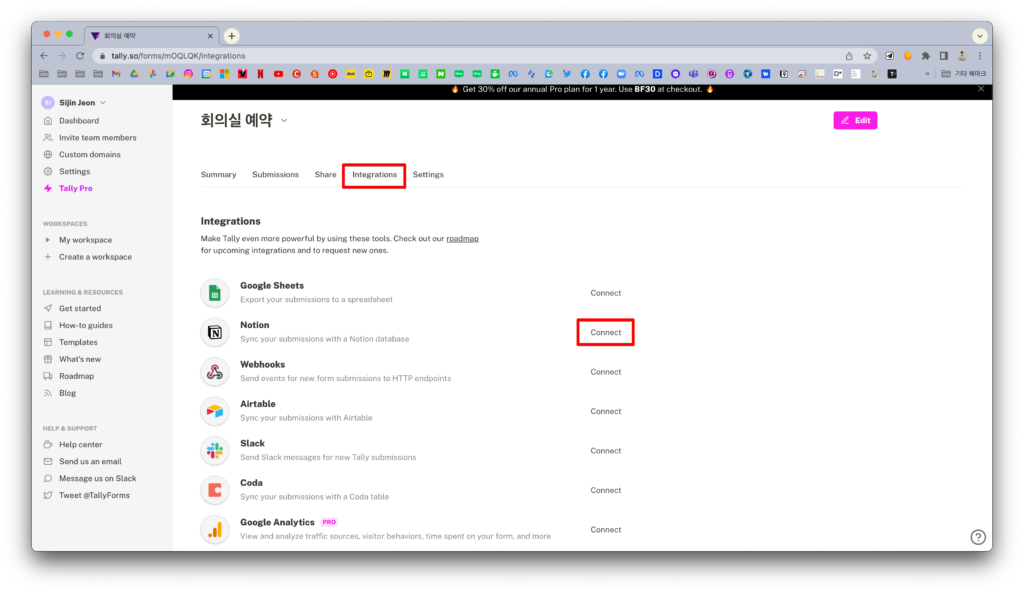Image resolution: width=1024 pixels, height=593 pixels.
Task: Select the Webhooks integration icon
Action: pyautogui.click(x=215, y=371)
